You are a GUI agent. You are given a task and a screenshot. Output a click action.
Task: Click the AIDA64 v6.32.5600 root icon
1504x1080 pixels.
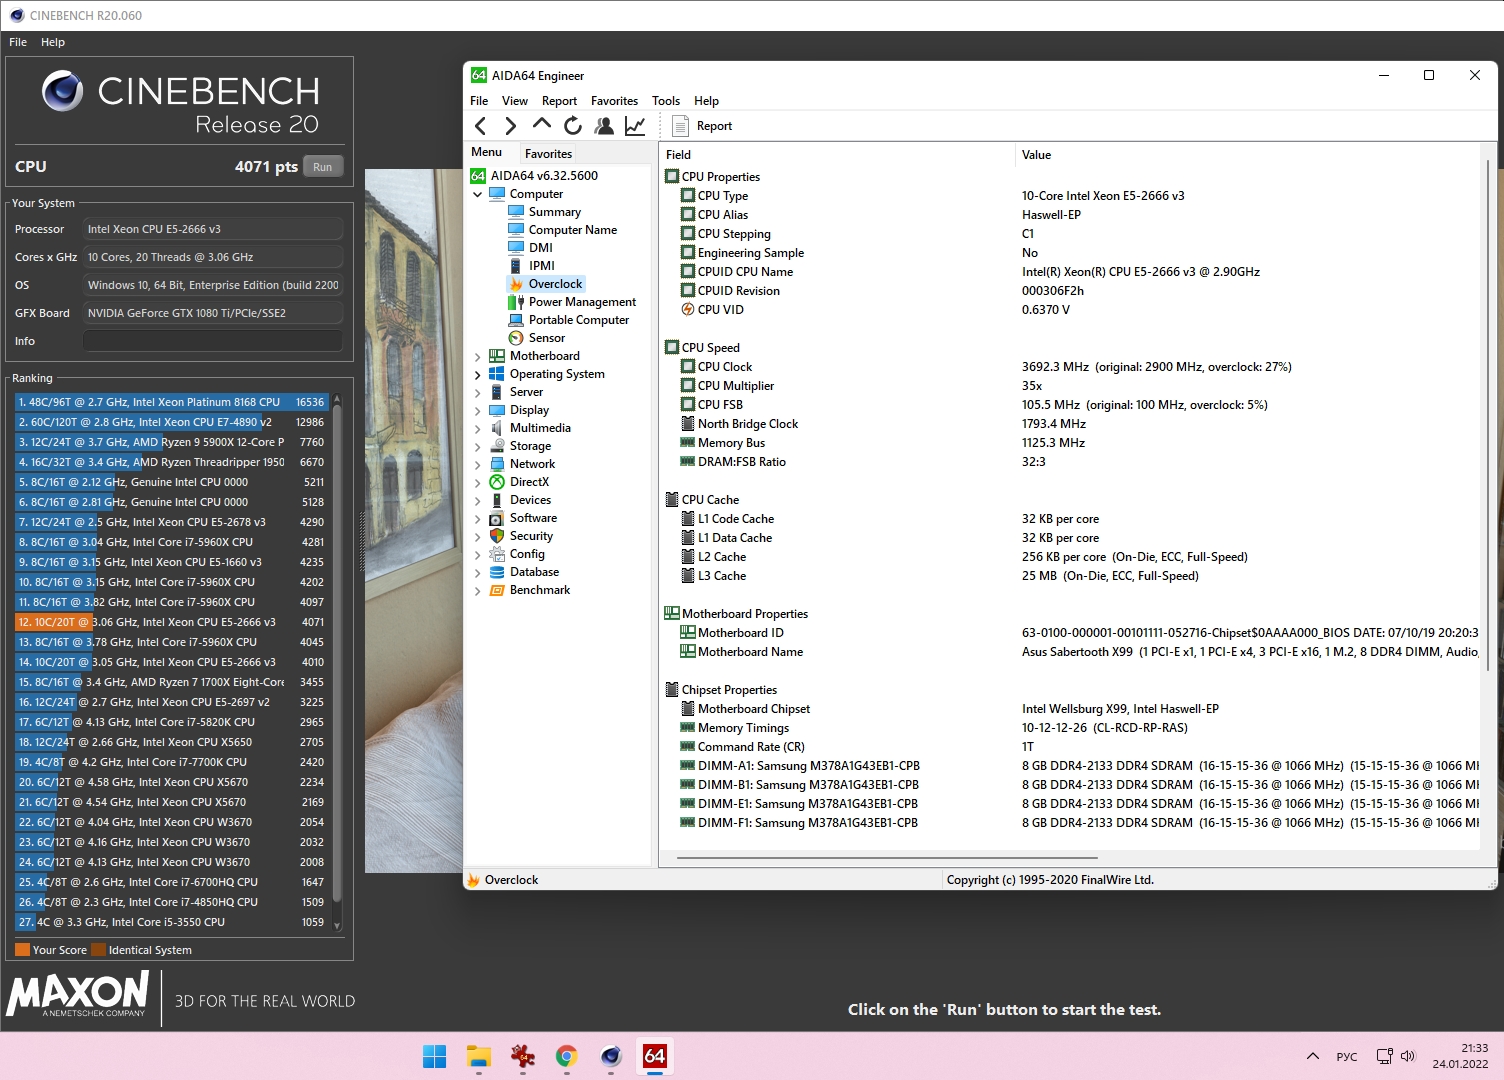tap(478, 176)
